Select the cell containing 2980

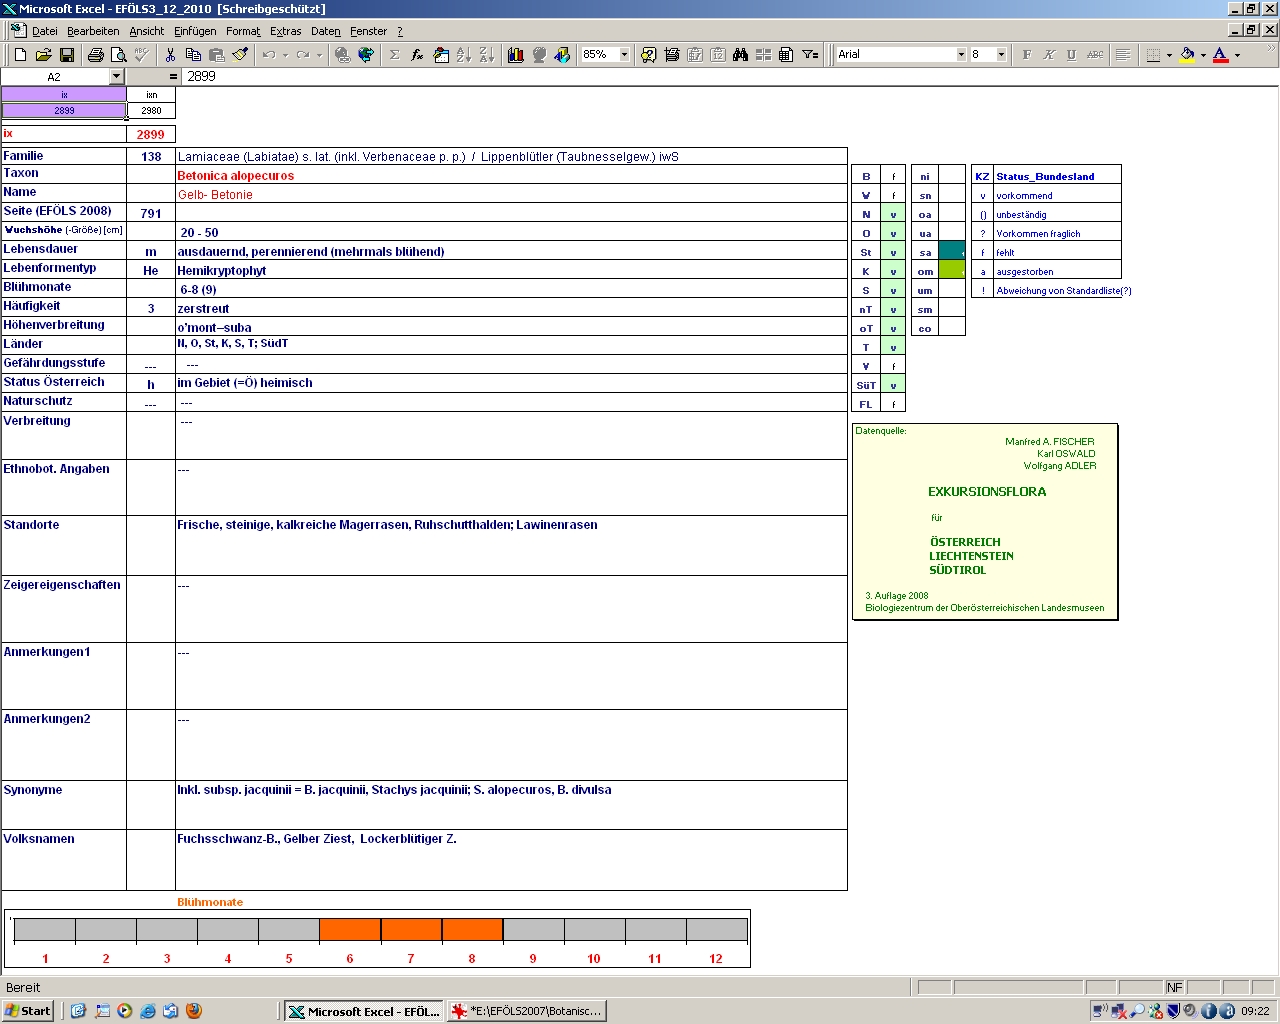click(x=151, y=110)
